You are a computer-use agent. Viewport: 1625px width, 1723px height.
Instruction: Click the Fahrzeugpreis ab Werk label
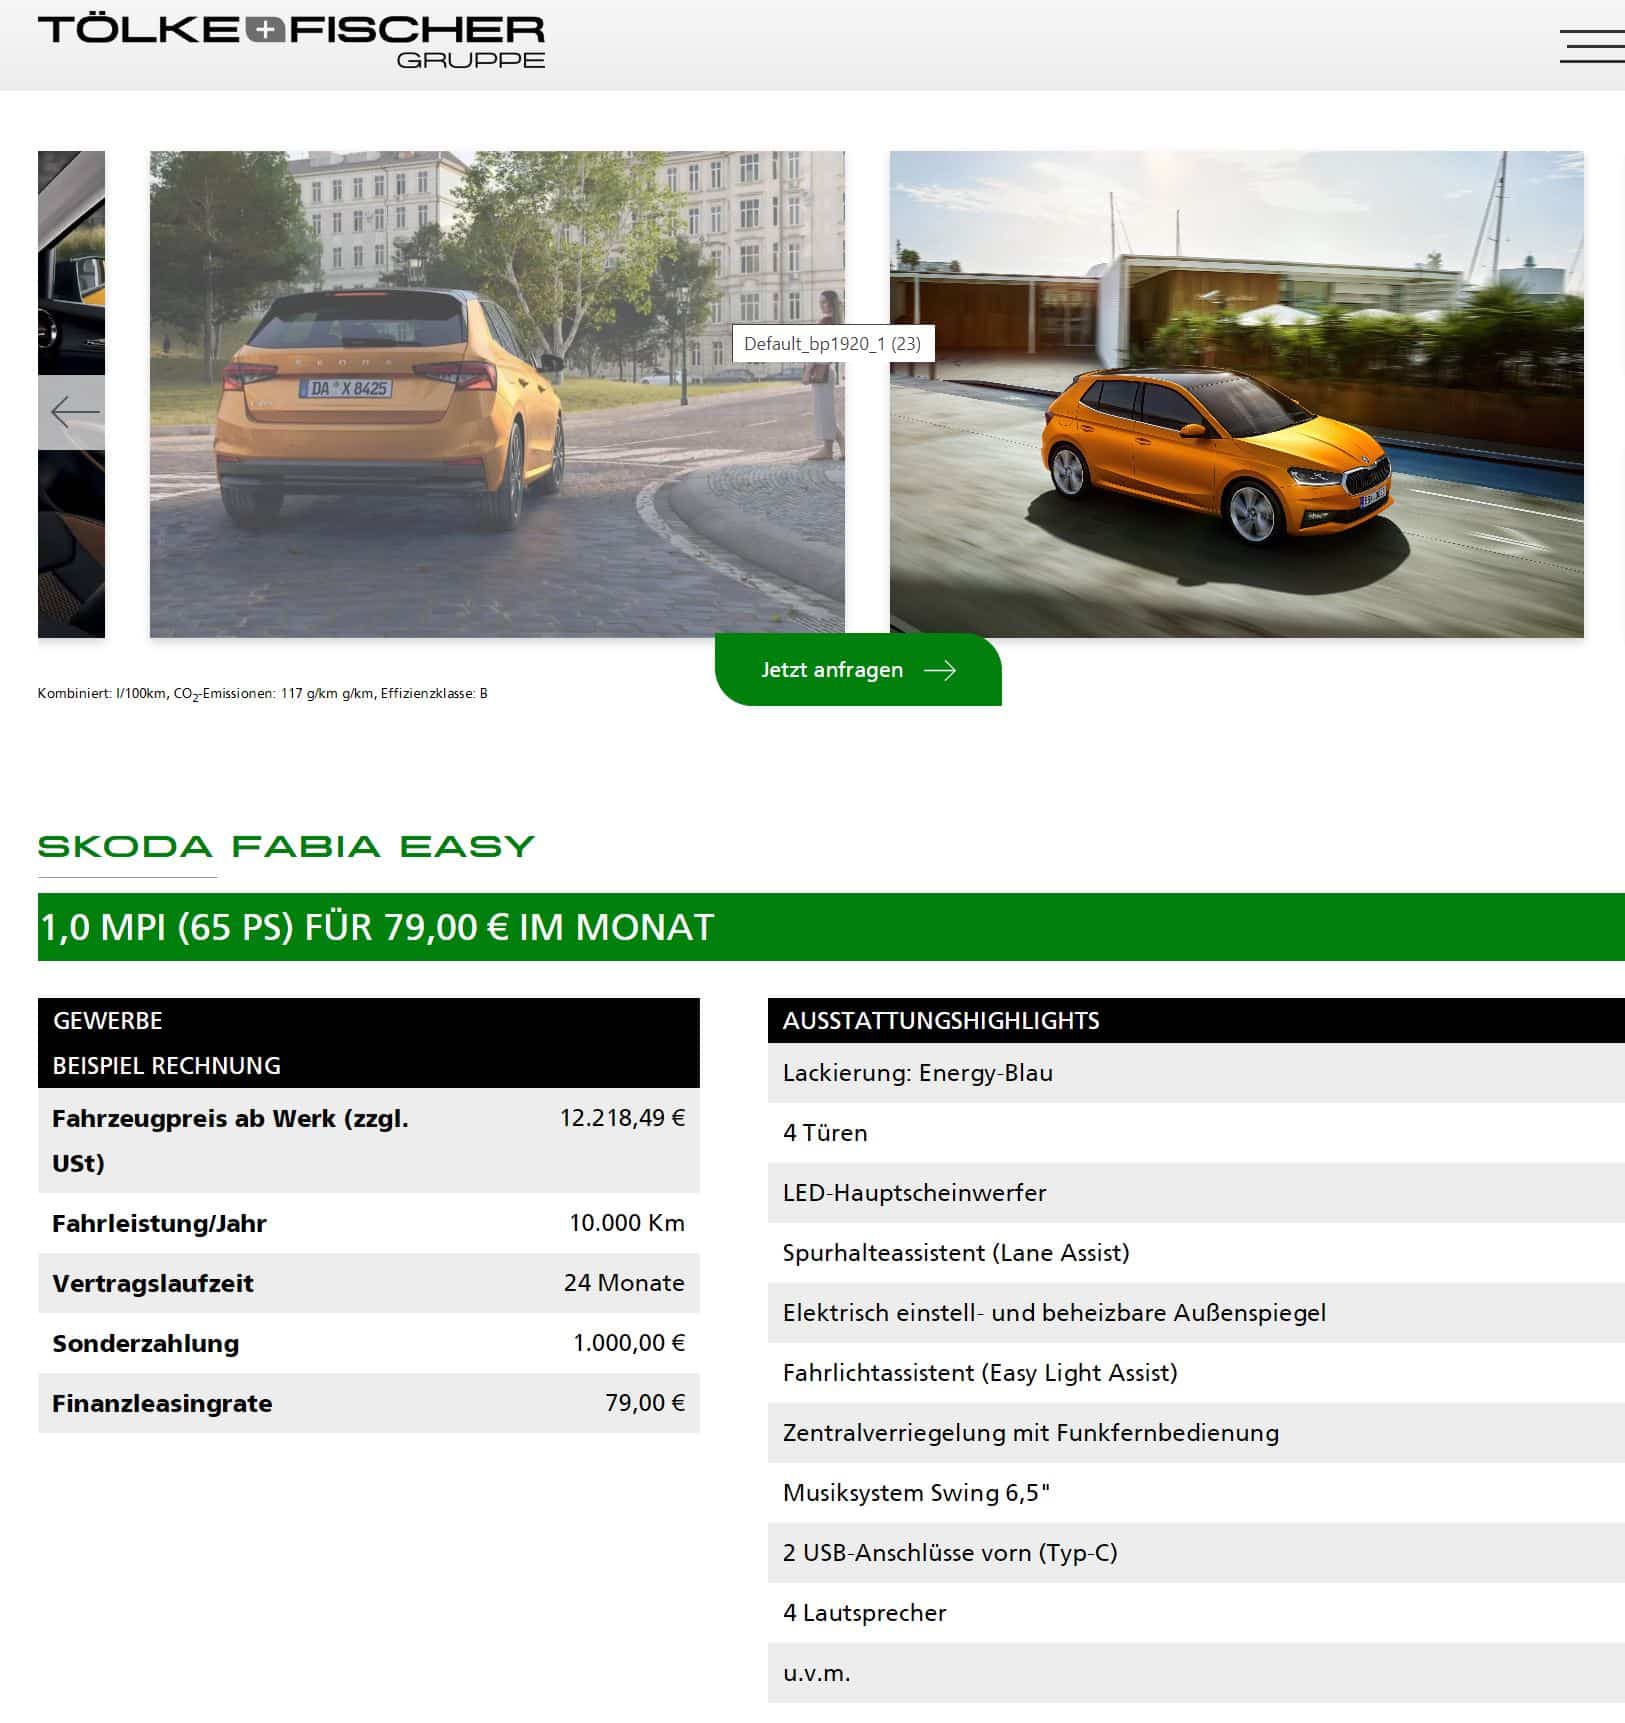point(230,1140)
